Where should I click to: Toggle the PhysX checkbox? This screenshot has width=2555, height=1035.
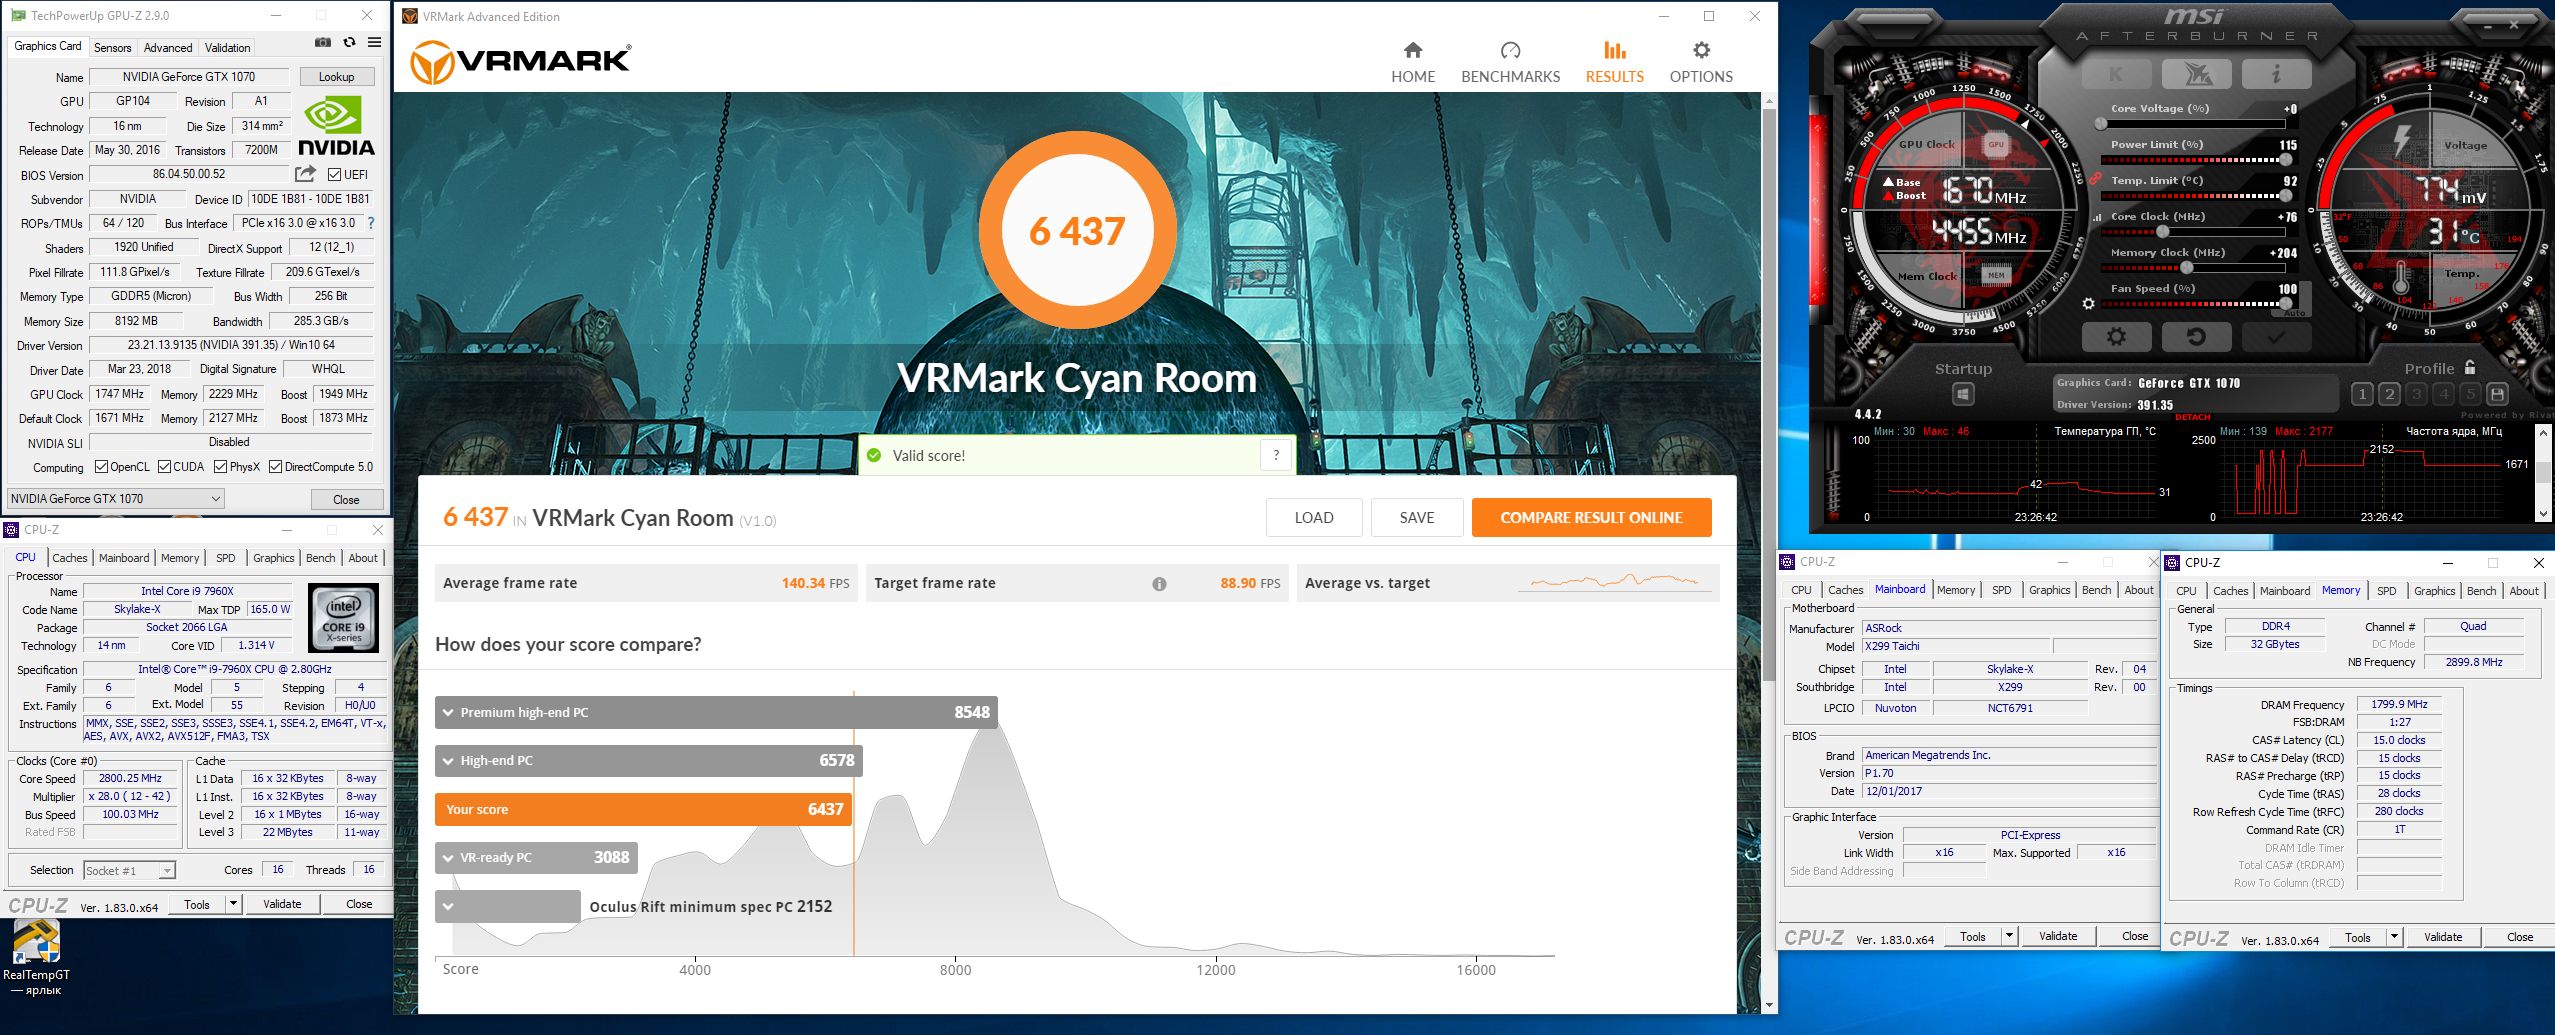pyautogui.click(x=220, y=467)
